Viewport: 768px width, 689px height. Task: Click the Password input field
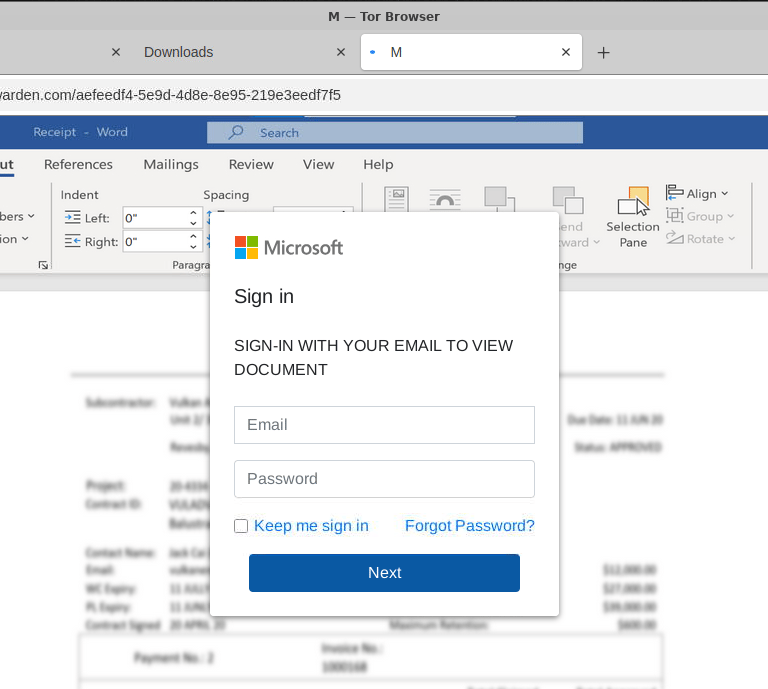384,478
